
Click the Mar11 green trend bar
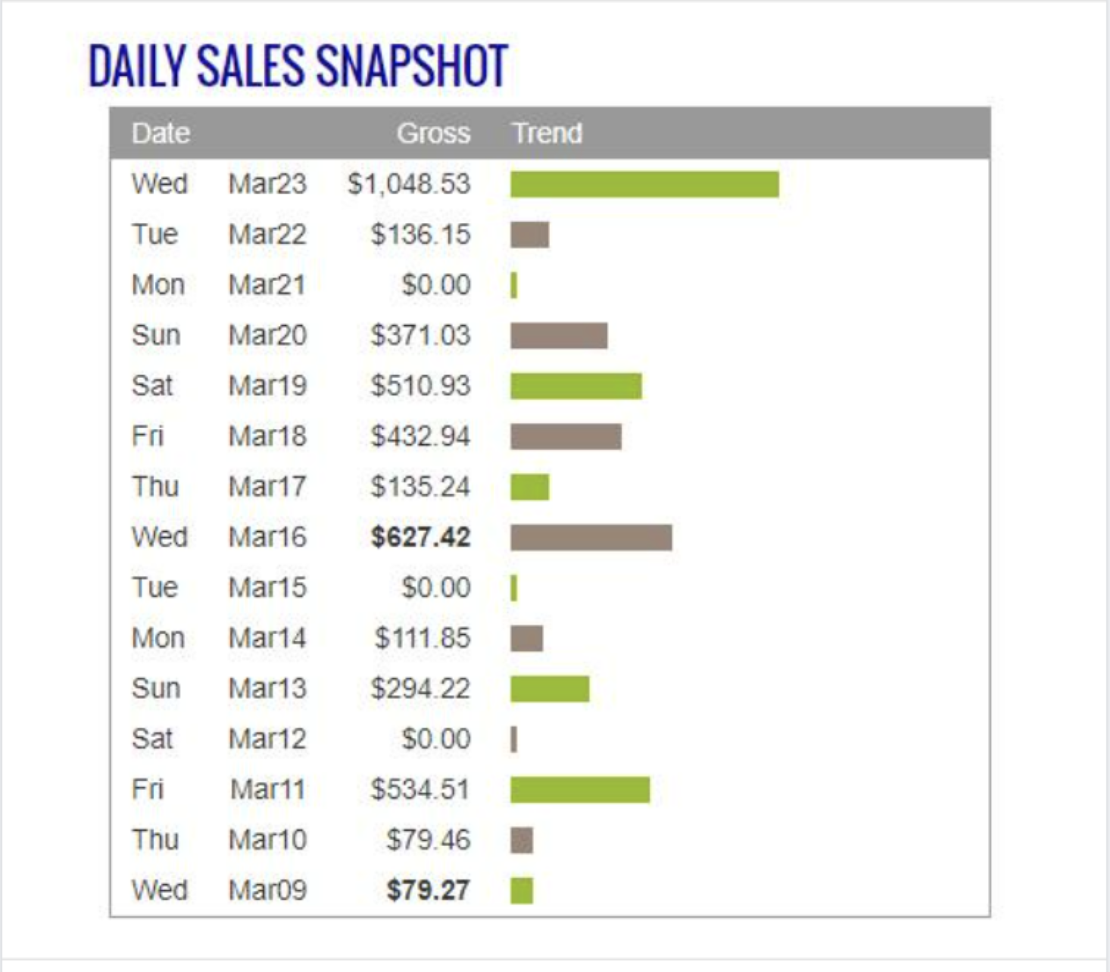coord(580,790)
